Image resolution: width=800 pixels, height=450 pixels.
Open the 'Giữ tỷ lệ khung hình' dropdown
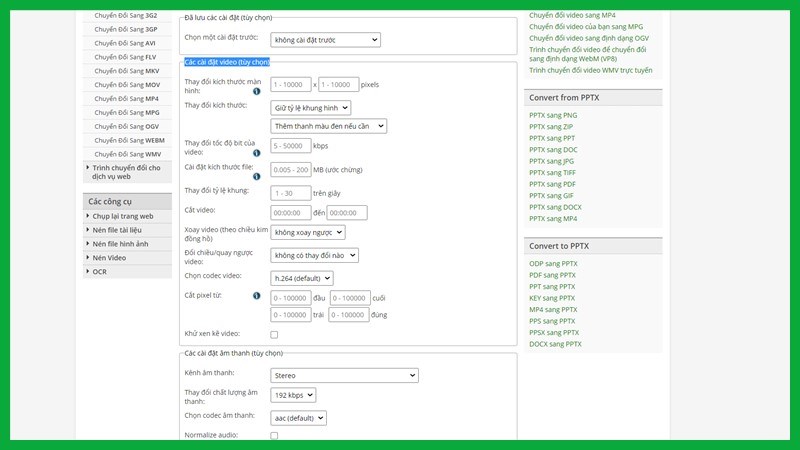coord(311,107)
